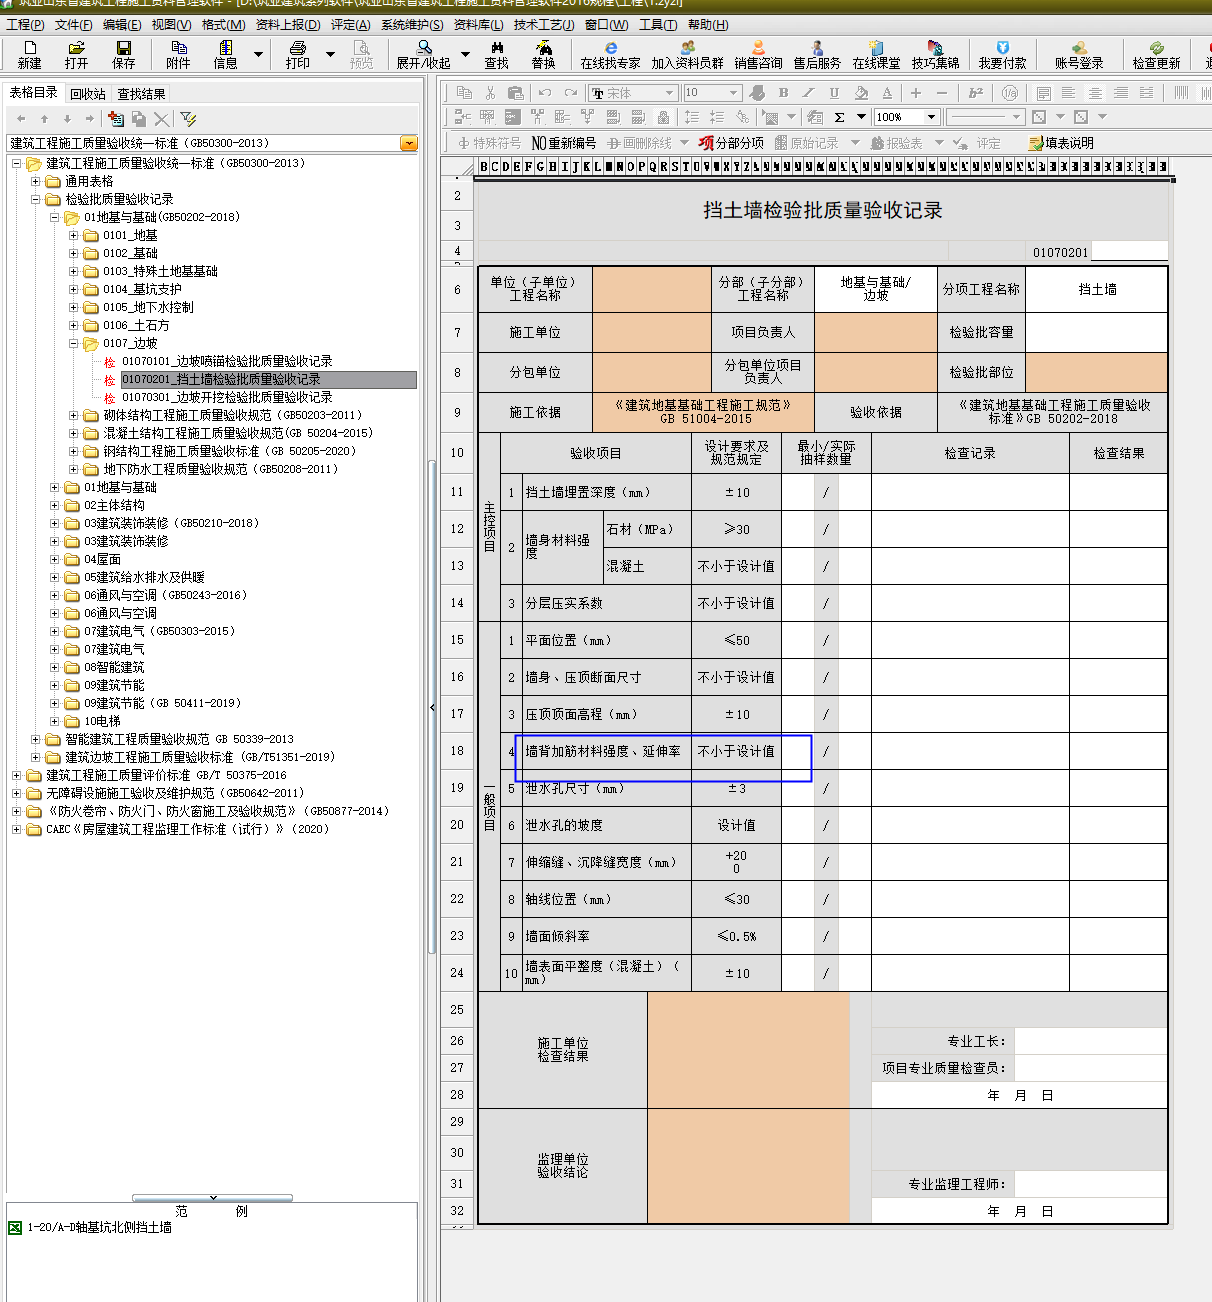Click the 填表说明 form instructions button
This screenshot has height=1302, width=1212.
click(1061, 143)
